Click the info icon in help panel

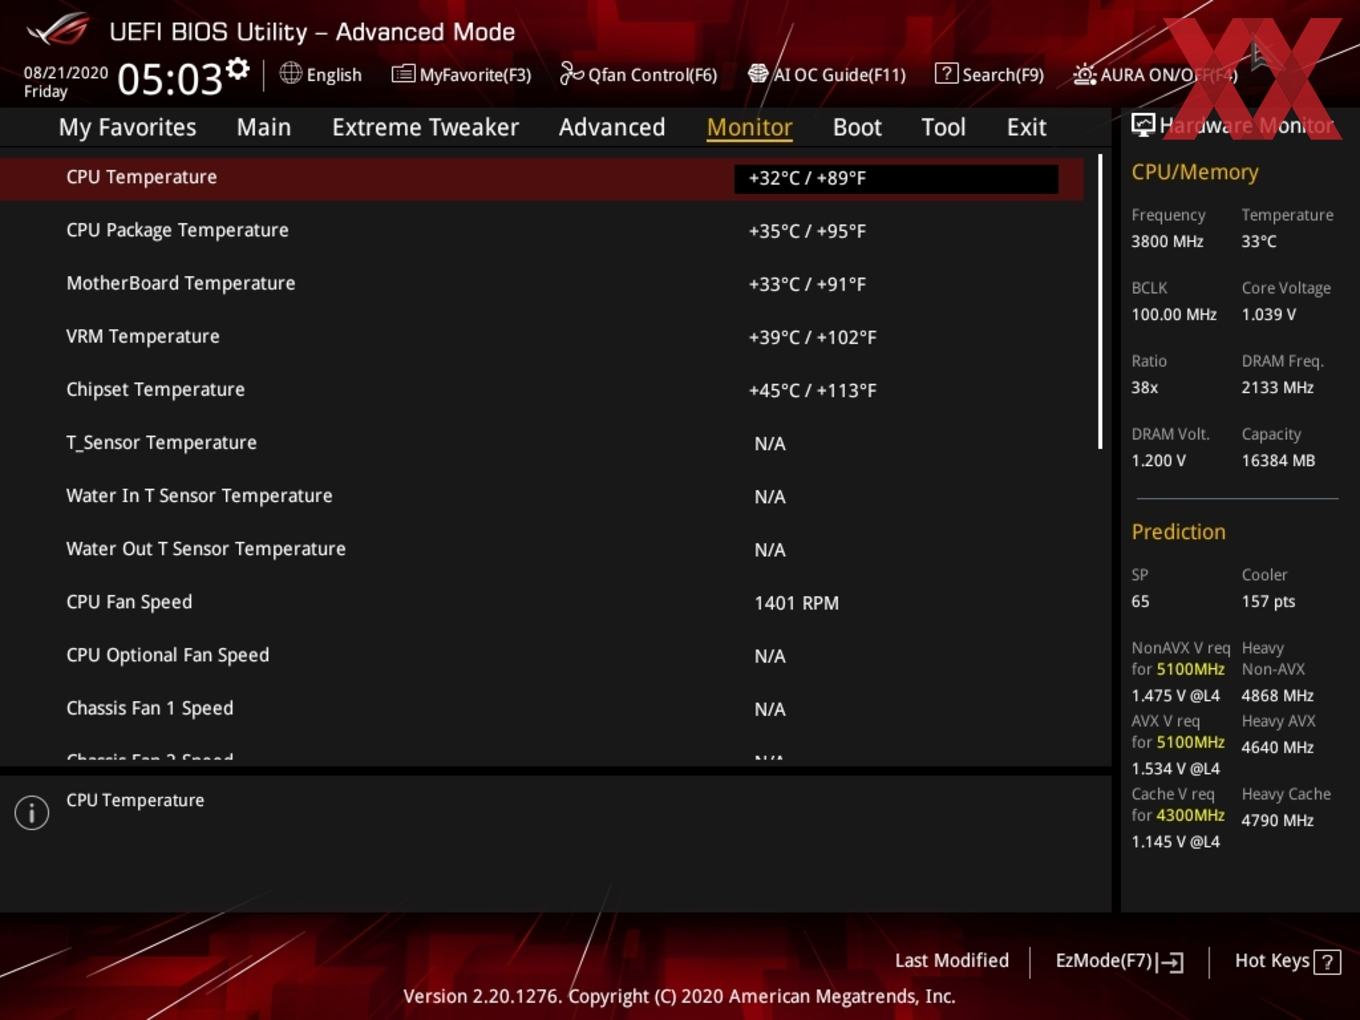click(x=32, y=812)
